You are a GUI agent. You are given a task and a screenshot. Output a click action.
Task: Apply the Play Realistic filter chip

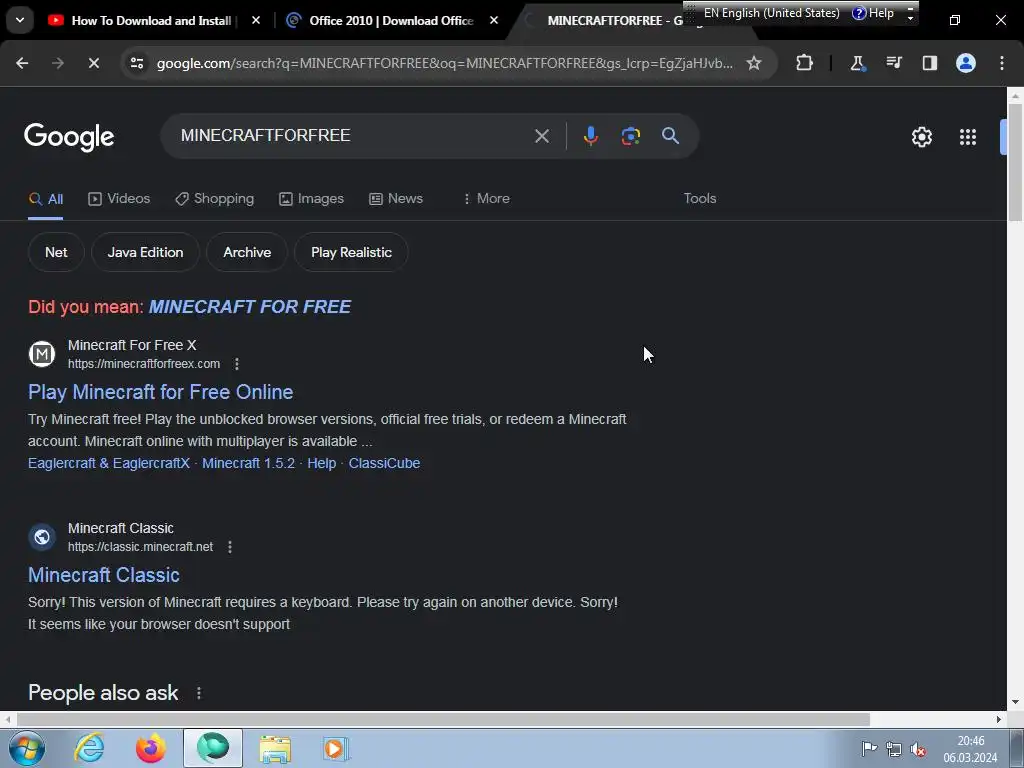351,252
